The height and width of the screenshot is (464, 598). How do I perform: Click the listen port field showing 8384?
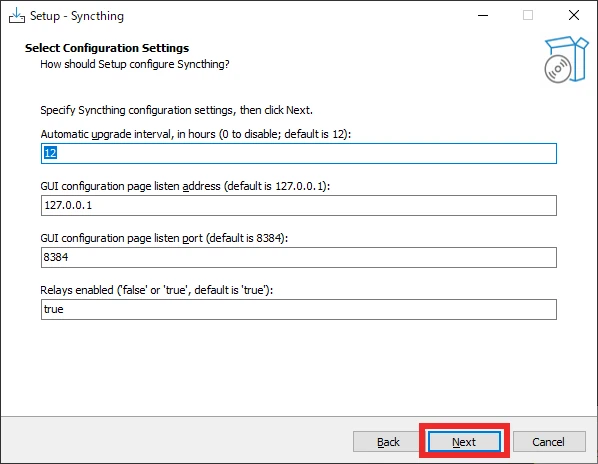click(x=299, y=257)
